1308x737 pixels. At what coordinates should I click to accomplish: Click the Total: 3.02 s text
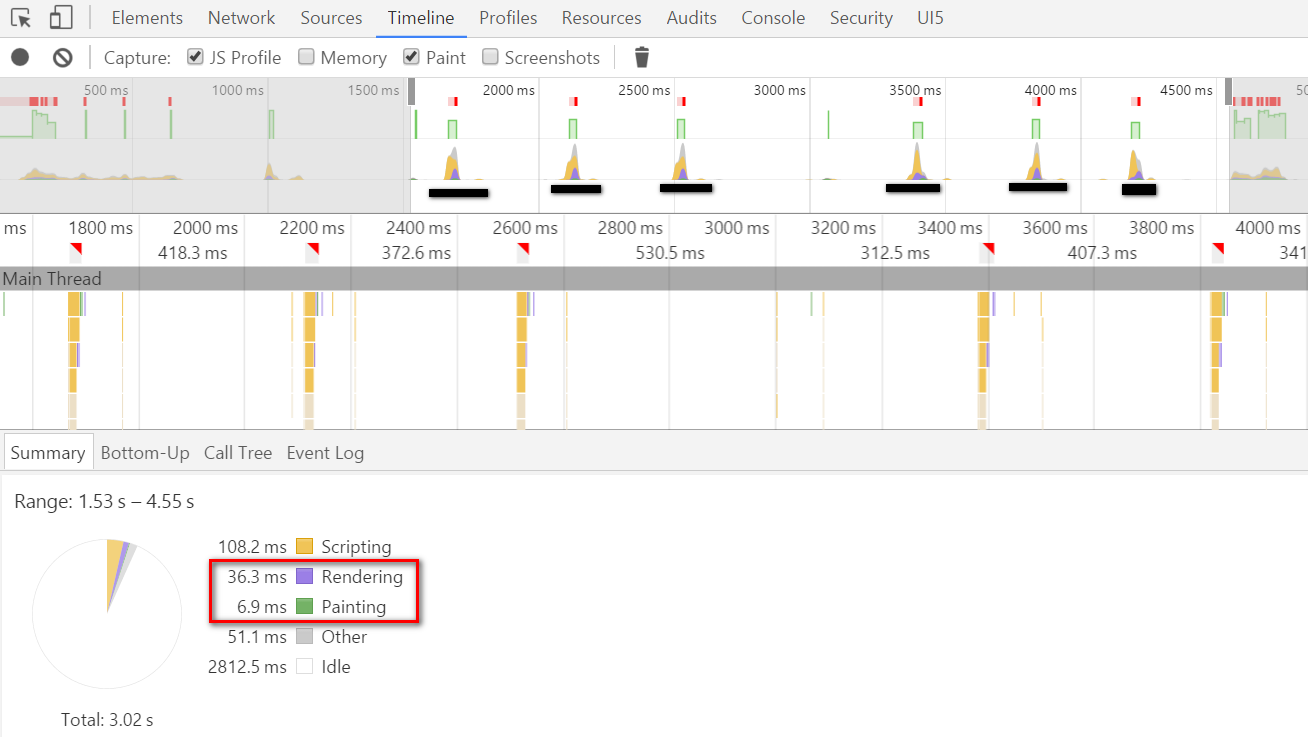click(x=107, y=719)
